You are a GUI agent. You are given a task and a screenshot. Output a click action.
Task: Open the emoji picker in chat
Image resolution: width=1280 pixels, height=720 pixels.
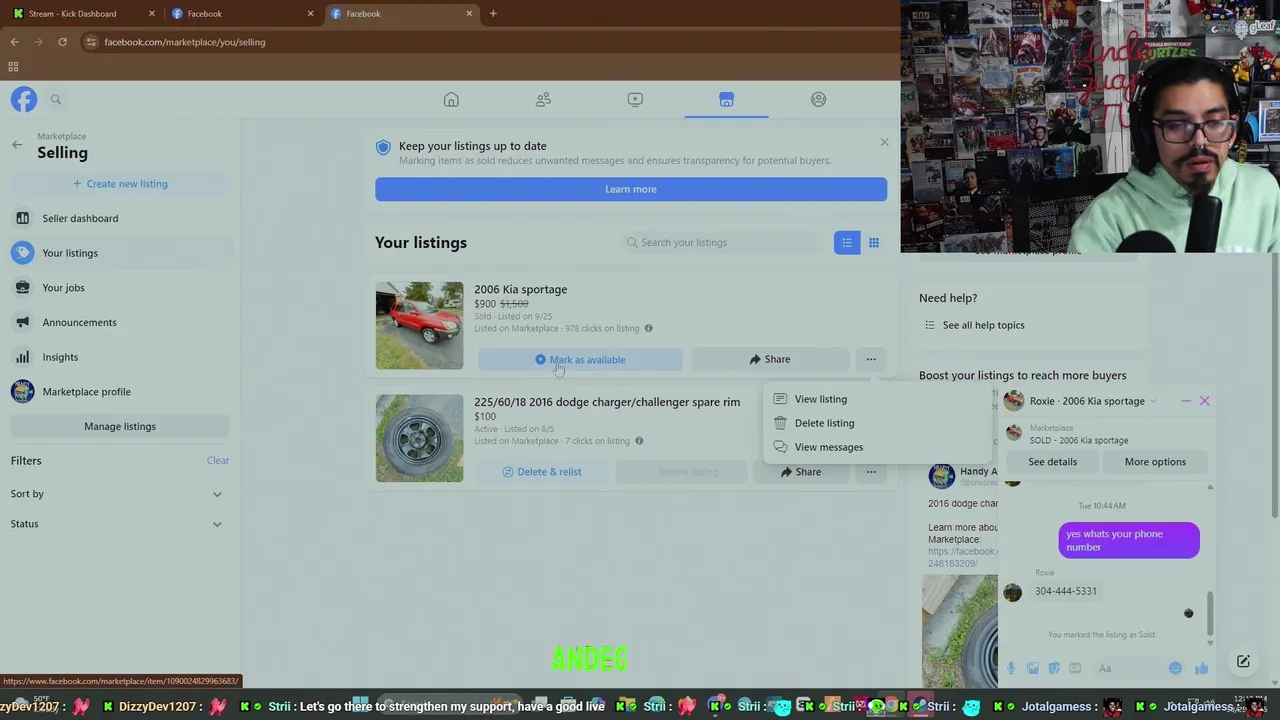coord(1175,668)
